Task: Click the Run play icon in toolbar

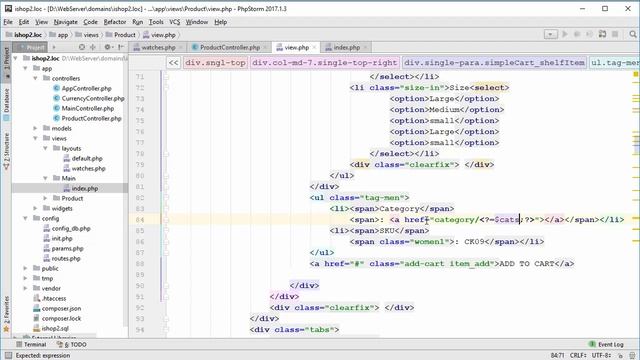Action: (565, 34)
